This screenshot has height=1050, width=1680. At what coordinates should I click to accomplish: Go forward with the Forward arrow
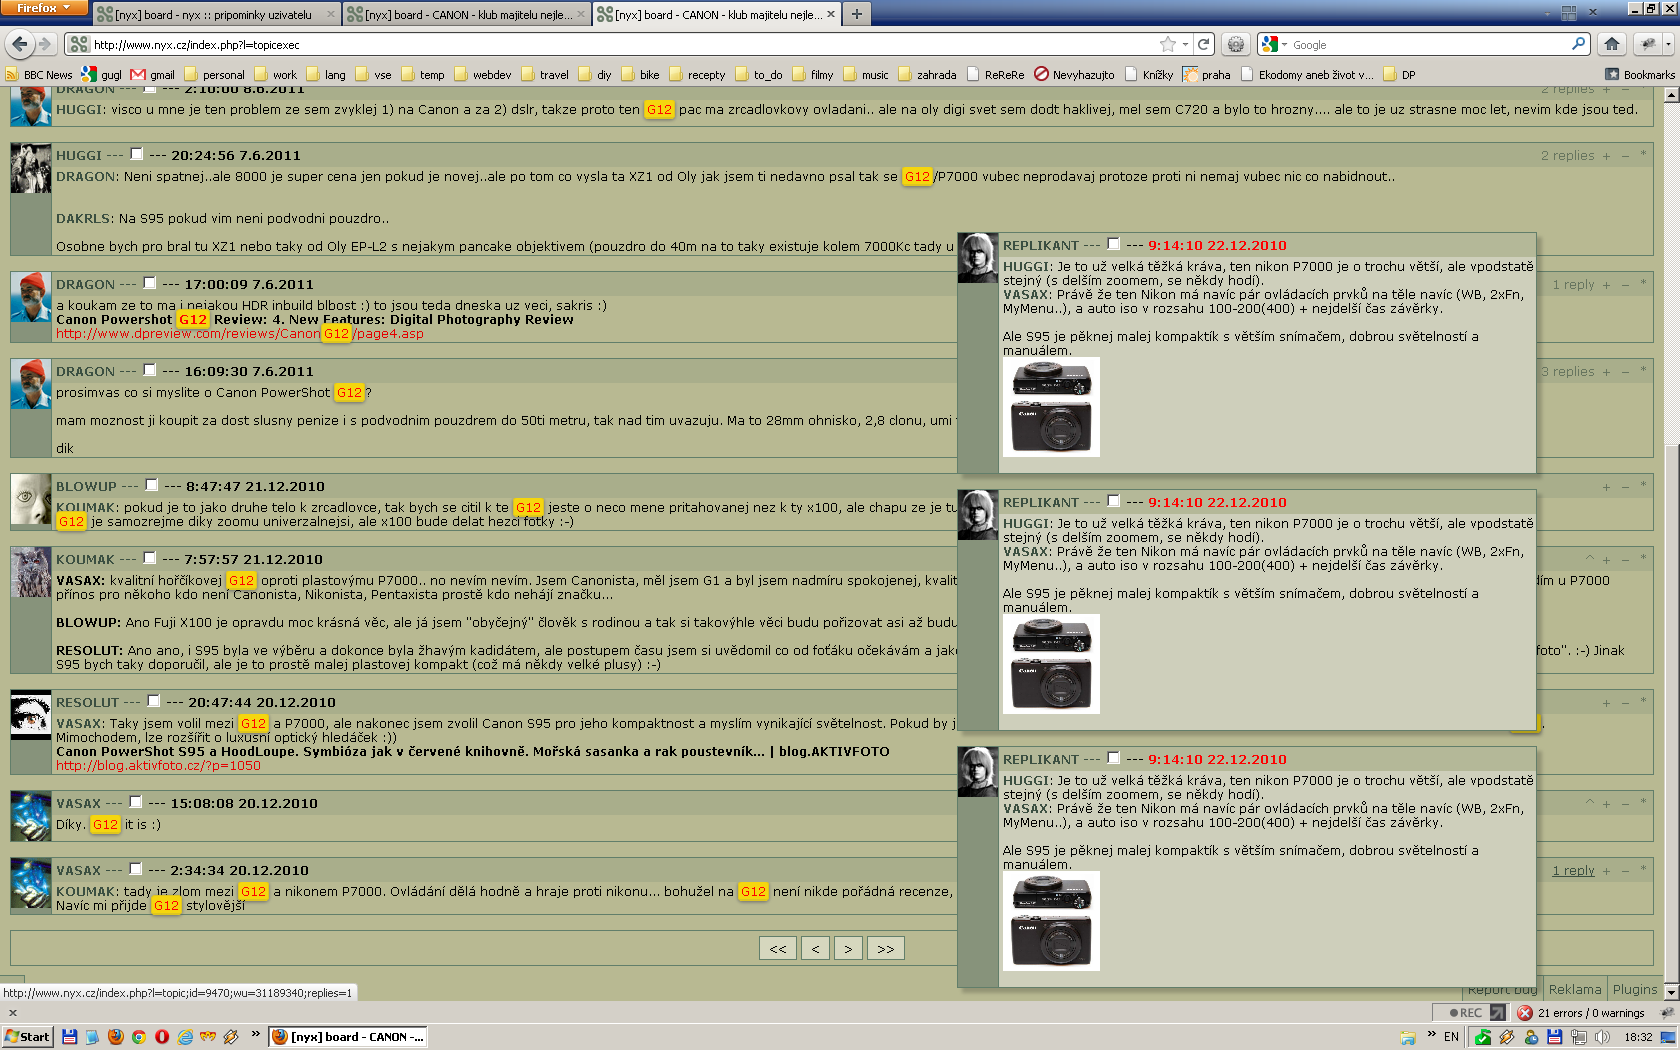click(44, 44)
